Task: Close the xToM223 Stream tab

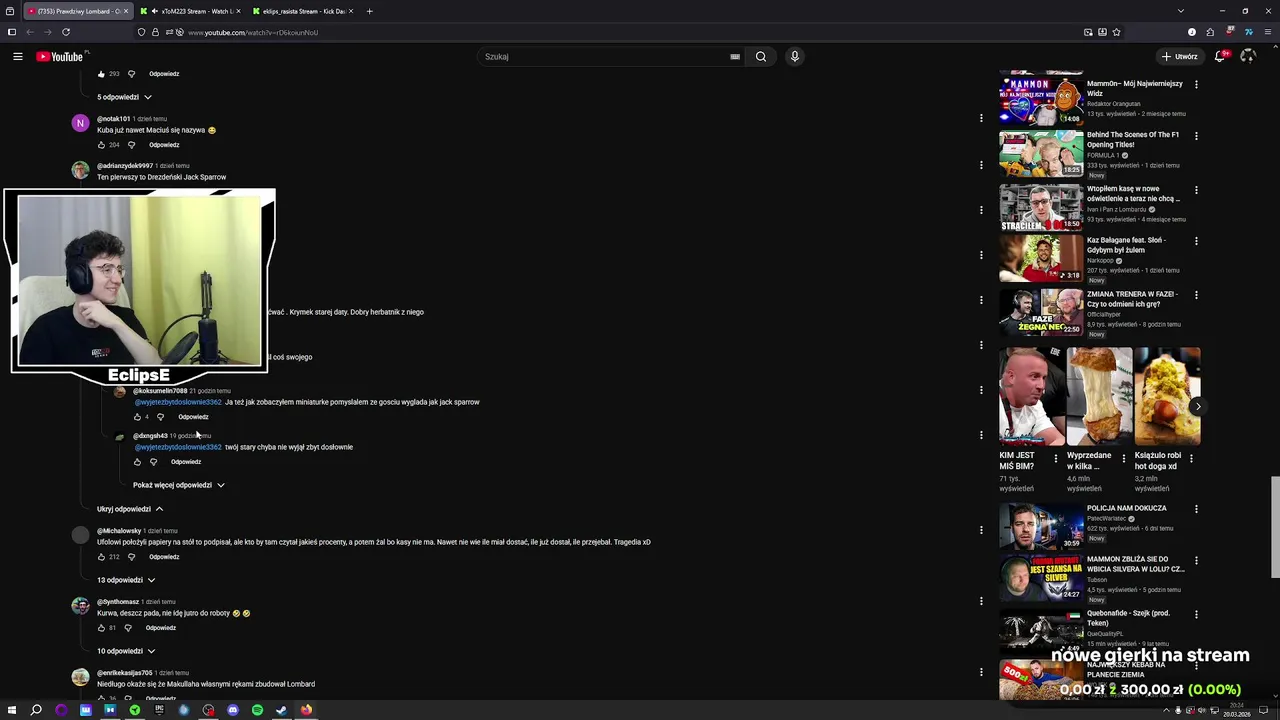Action: (x=238, y=11)
